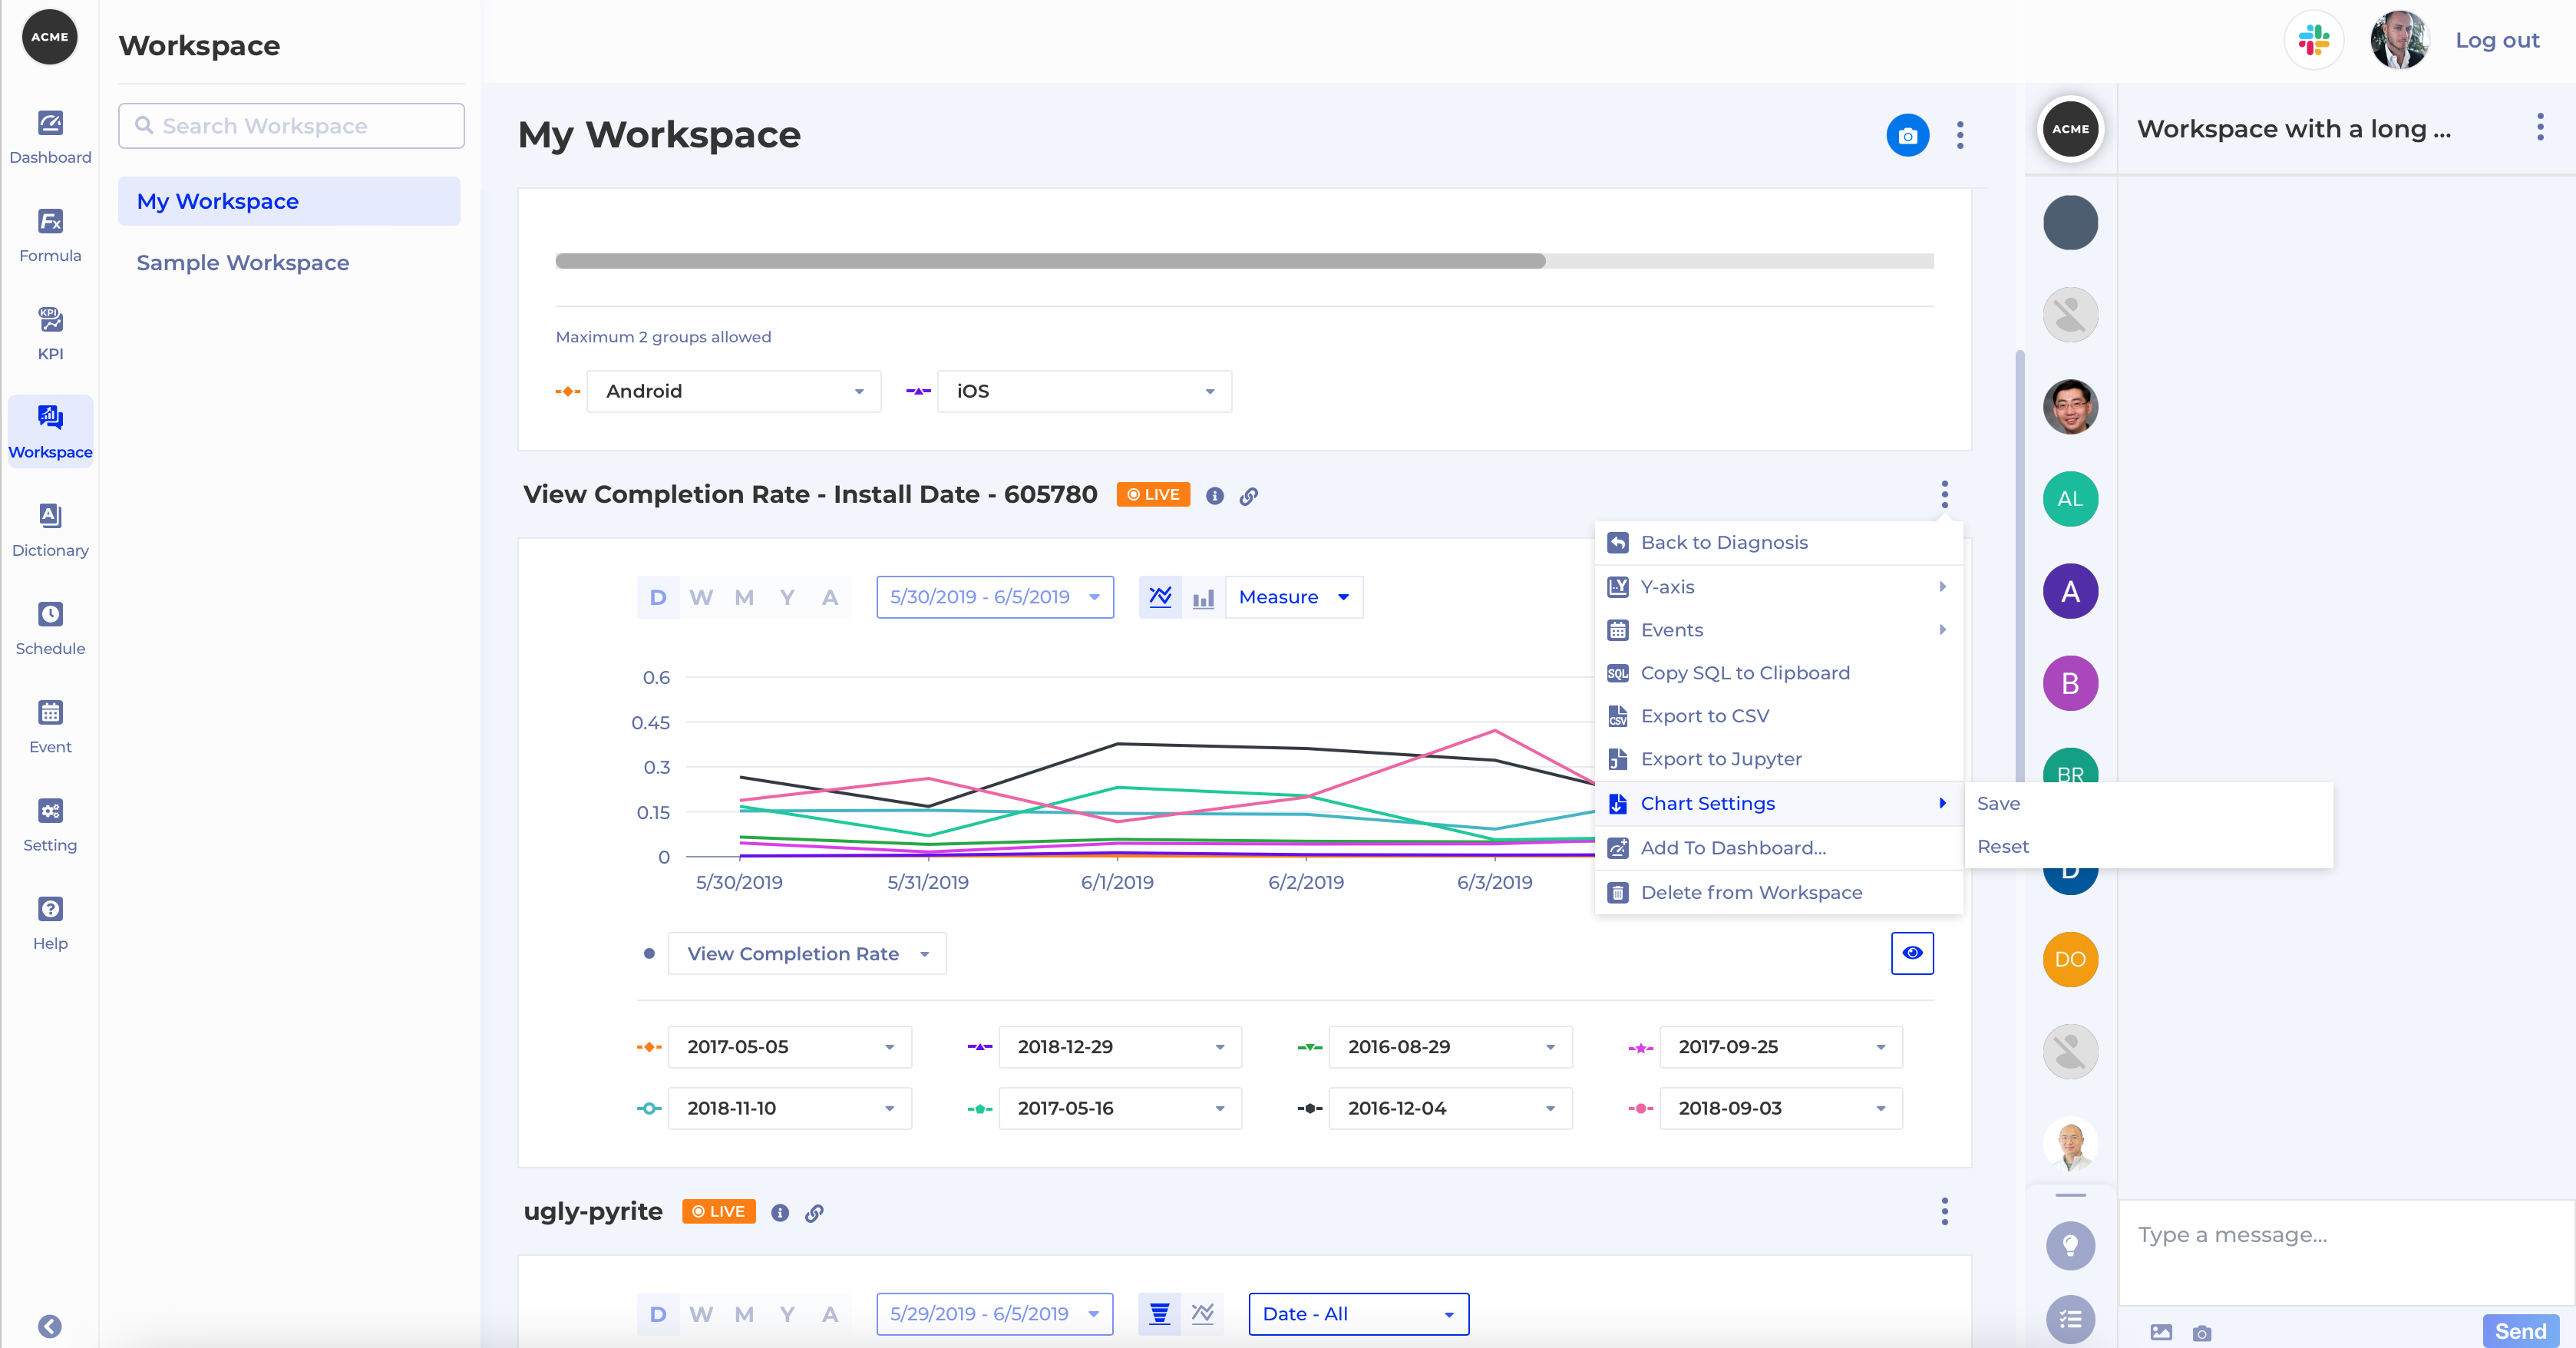Open the Measure dropdown
Screen dimensions: 2576x1348
click(1293, 597)
